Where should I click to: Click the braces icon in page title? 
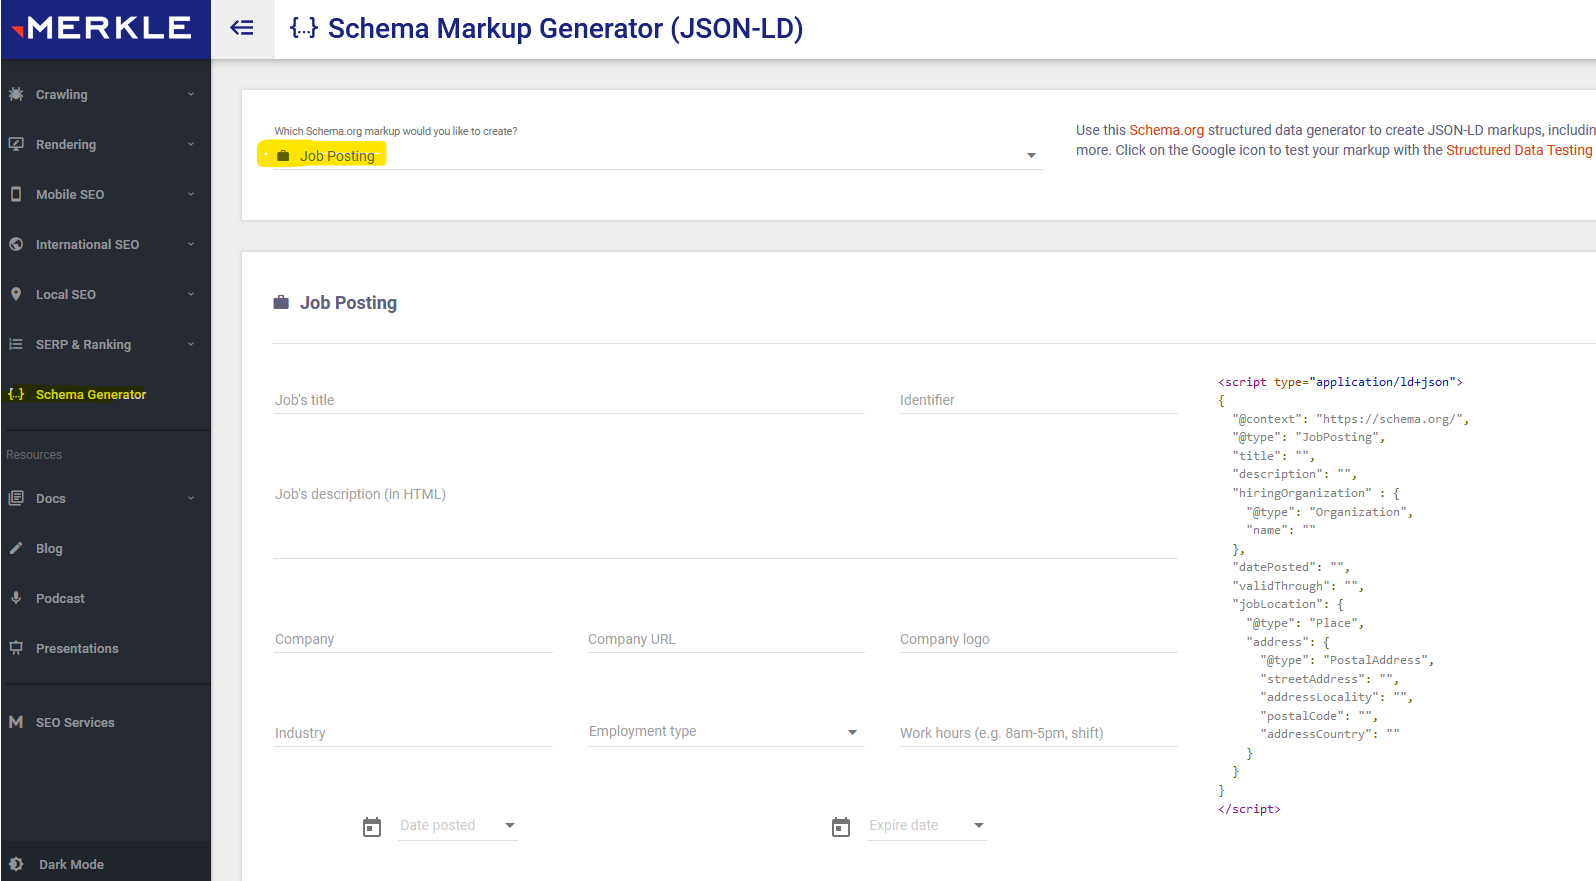pyautogui.click(x=304, y=28)
